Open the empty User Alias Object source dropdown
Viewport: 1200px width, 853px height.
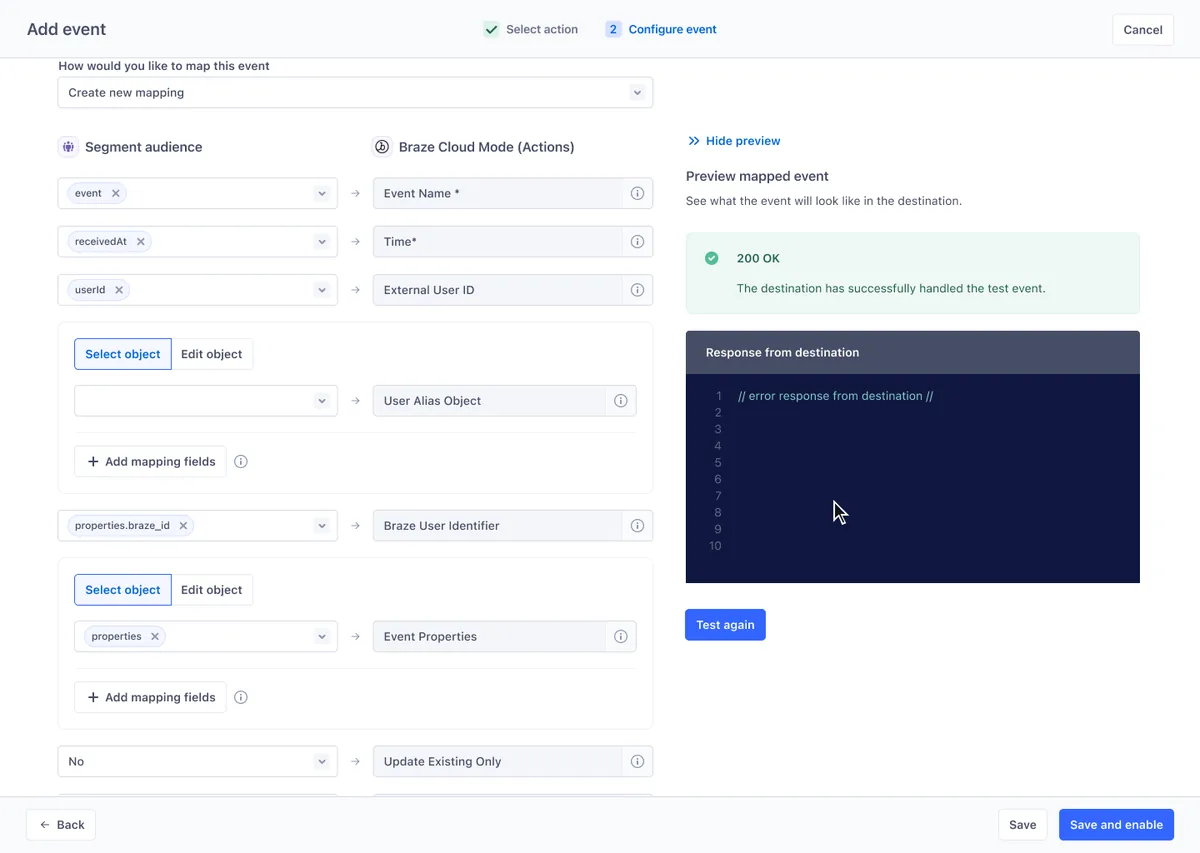[206, 400]
